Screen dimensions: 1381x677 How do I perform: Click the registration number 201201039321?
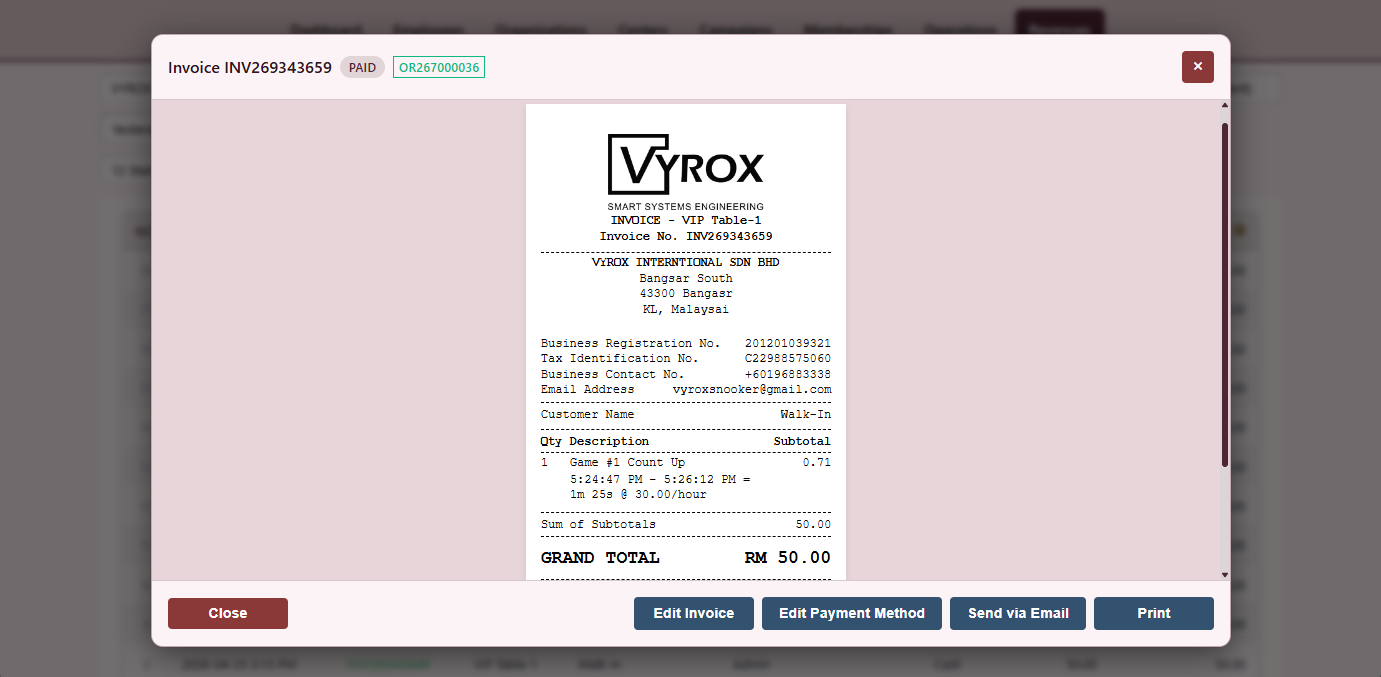pyautogui.click(x=788, y=343)
